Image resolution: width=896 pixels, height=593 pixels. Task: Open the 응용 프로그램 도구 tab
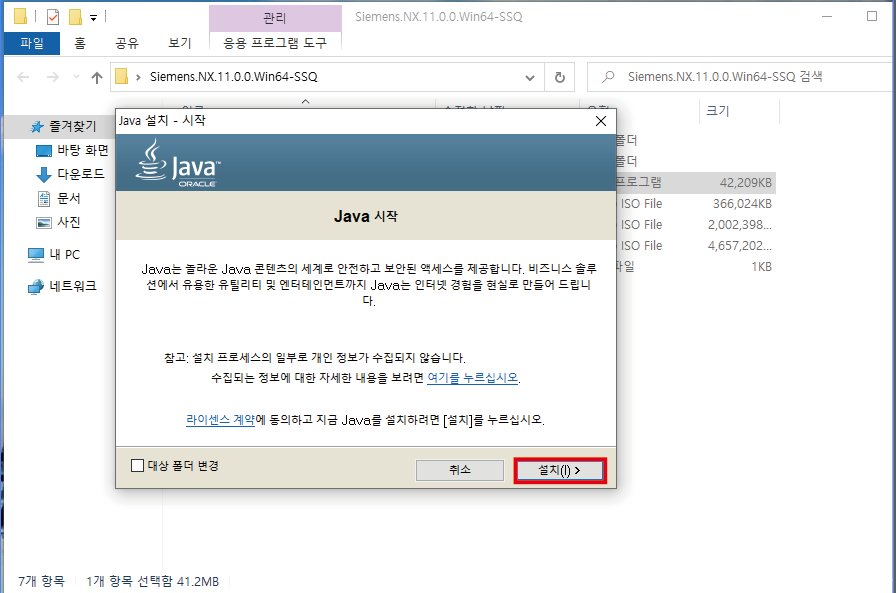(275, 43)
